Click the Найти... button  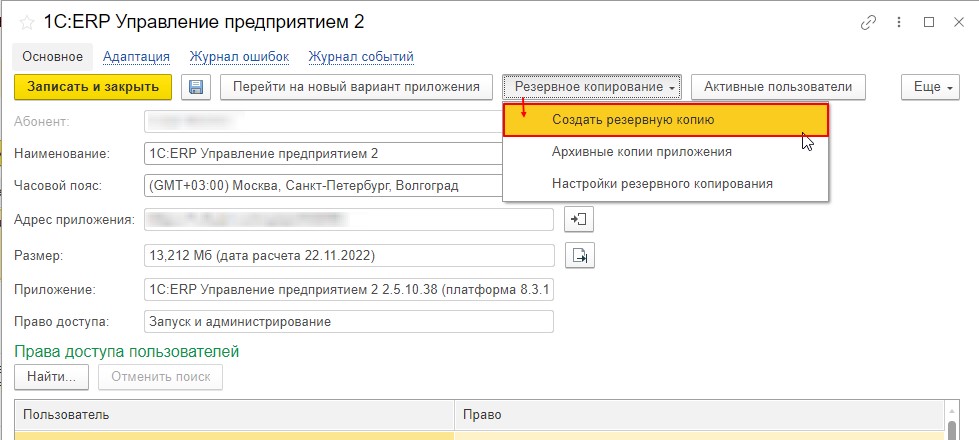pyautogui.click(x=52, y=377)
